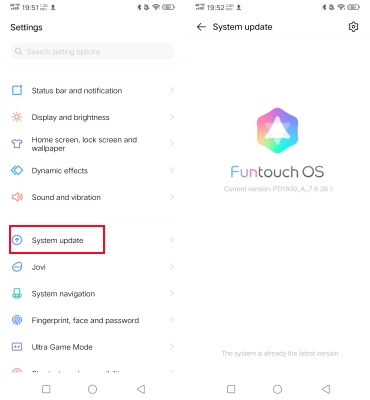Image resolution: width=370 pixels, height=400 pixels.
Task: Tap the Jovi assistant icon
Action: [x=17, y=267]
